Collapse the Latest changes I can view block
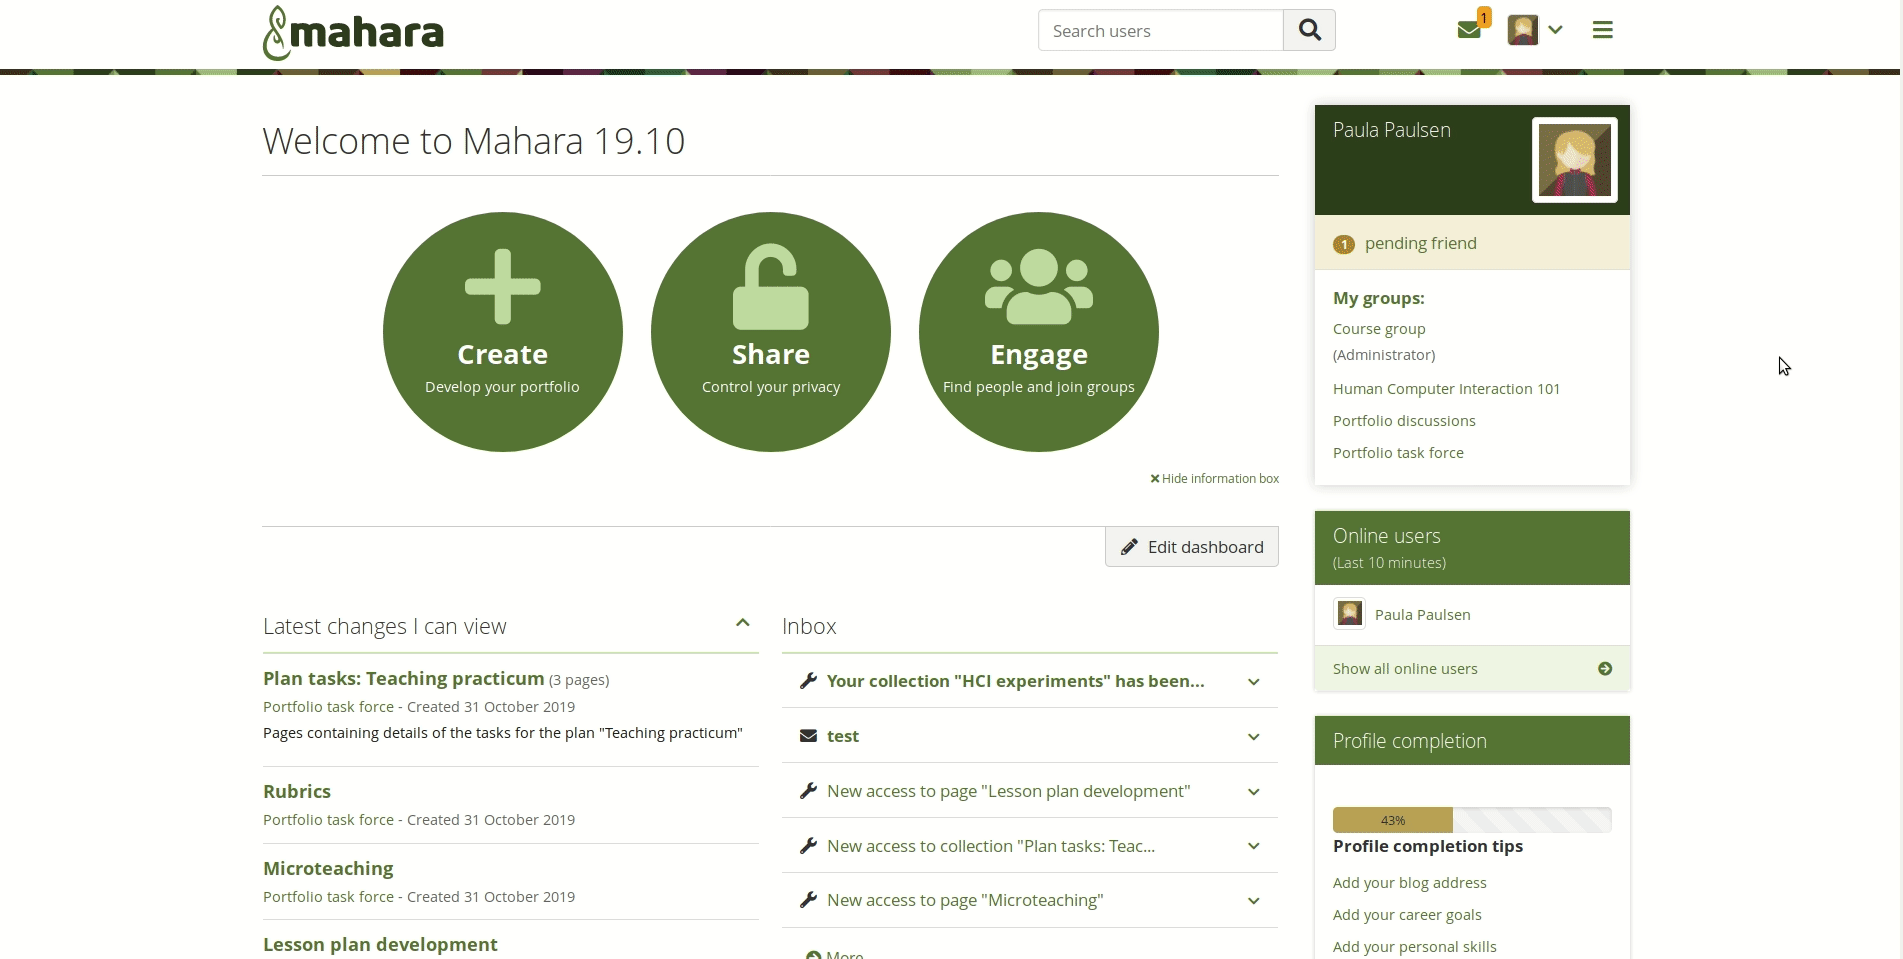 742,623
